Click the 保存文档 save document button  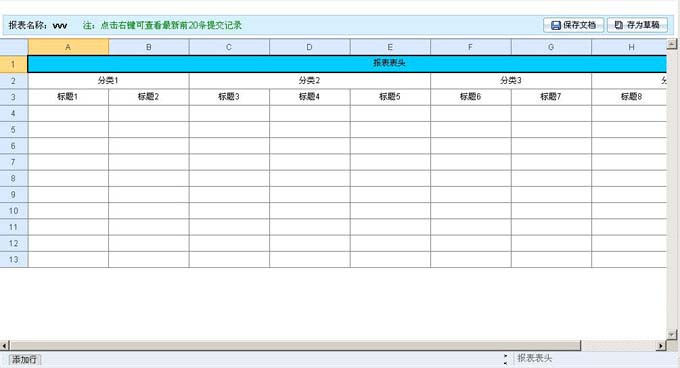573,25
